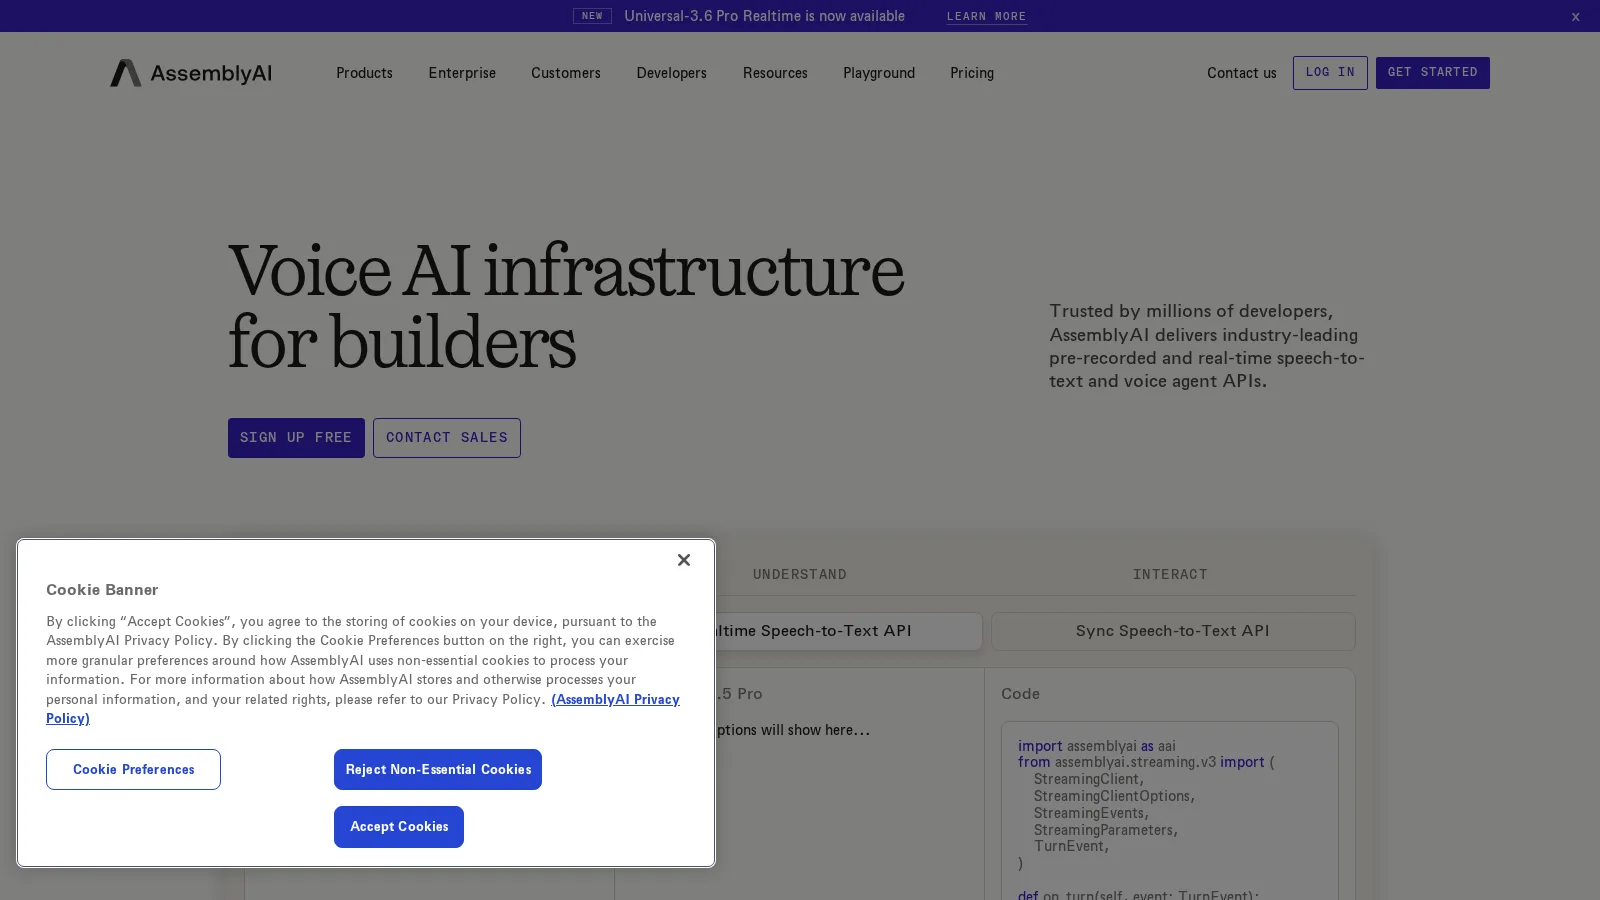Click the Contact us link
Viewport: 1600px width, 900px height.
point(1241,73)
